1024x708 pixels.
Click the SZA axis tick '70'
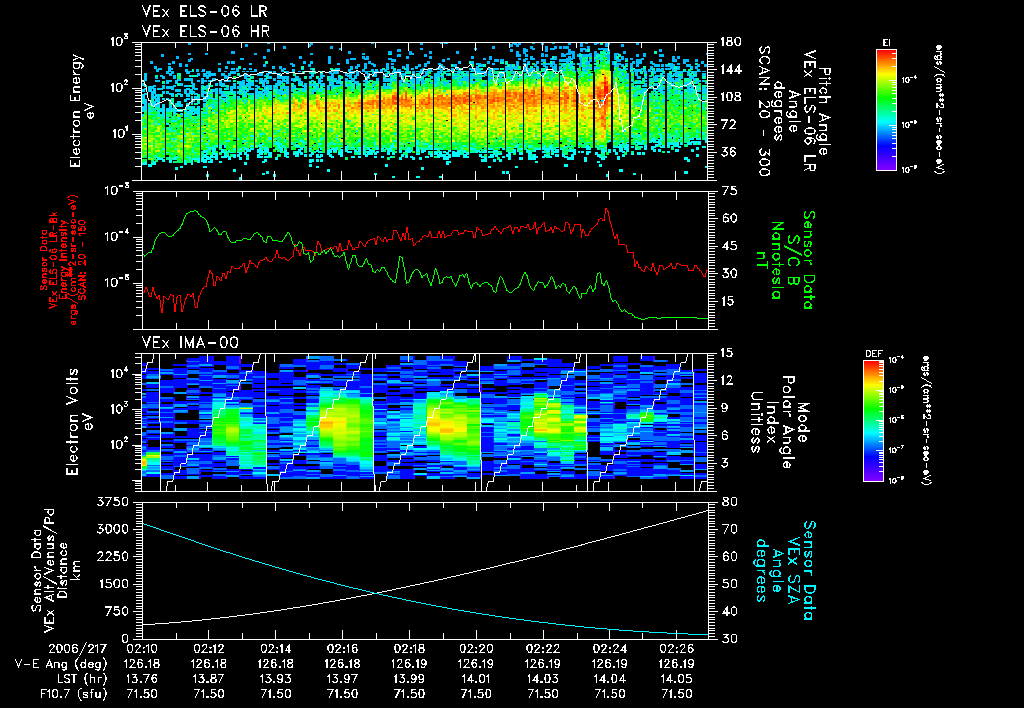point(730,529)
